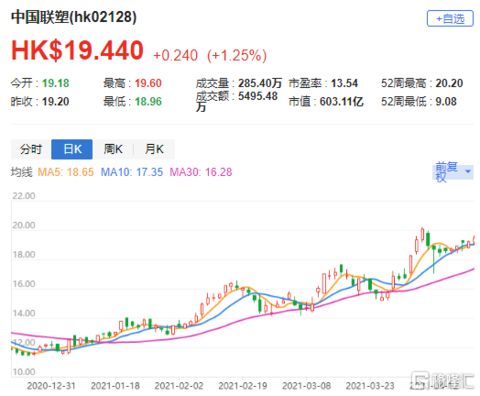Click the 18.00 y-axis price label

24,255
